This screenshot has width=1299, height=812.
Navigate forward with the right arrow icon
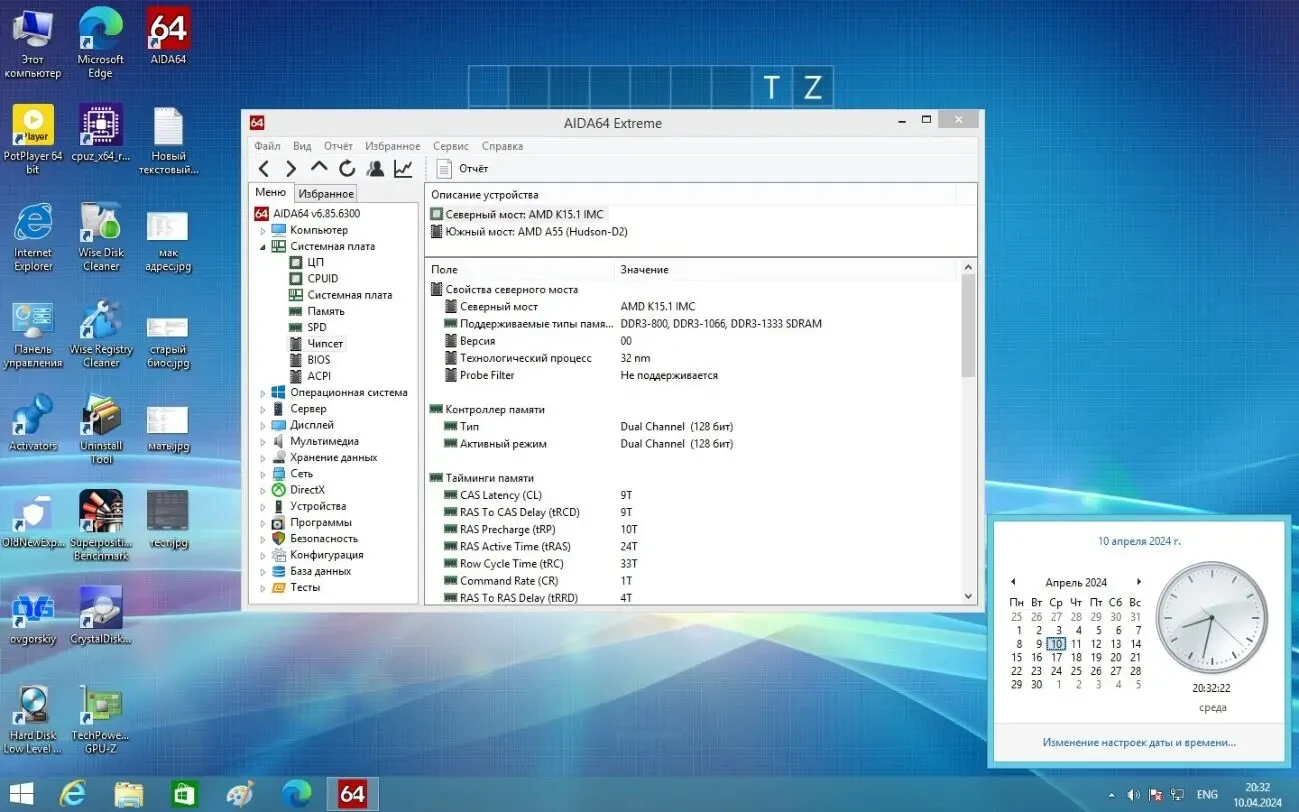[x=290, y=168]
